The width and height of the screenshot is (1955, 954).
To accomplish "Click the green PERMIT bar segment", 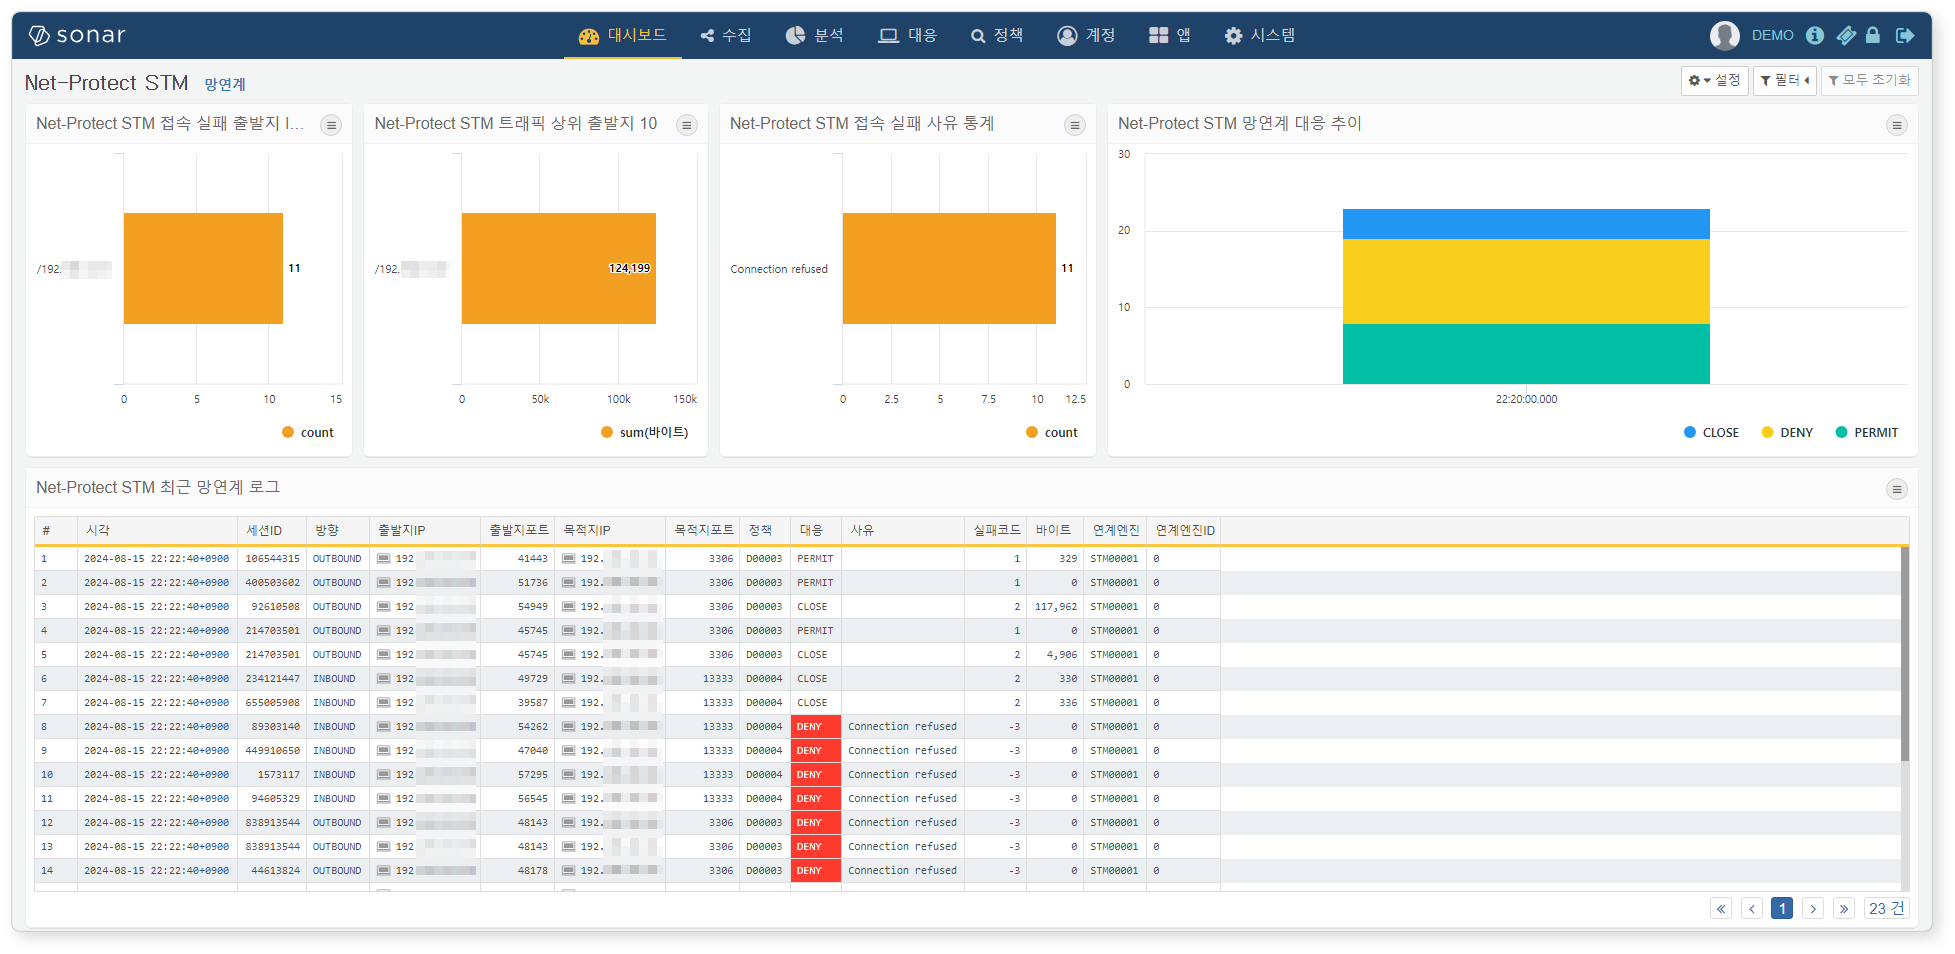I will click(x=1526, y=354).
